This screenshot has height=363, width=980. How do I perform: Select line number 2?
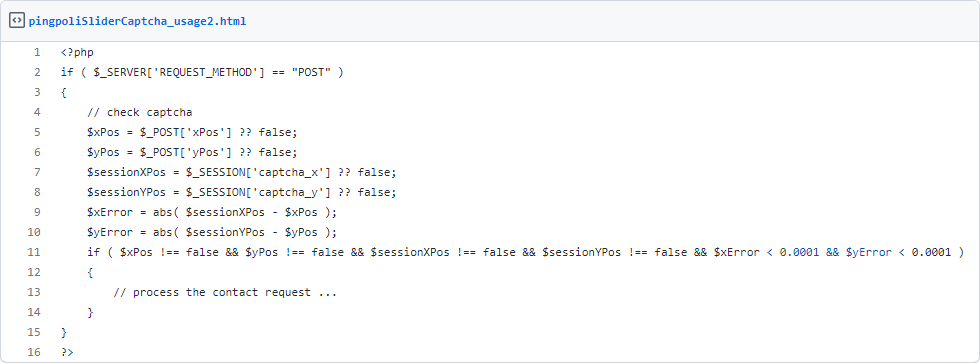[x=37, y=72]
